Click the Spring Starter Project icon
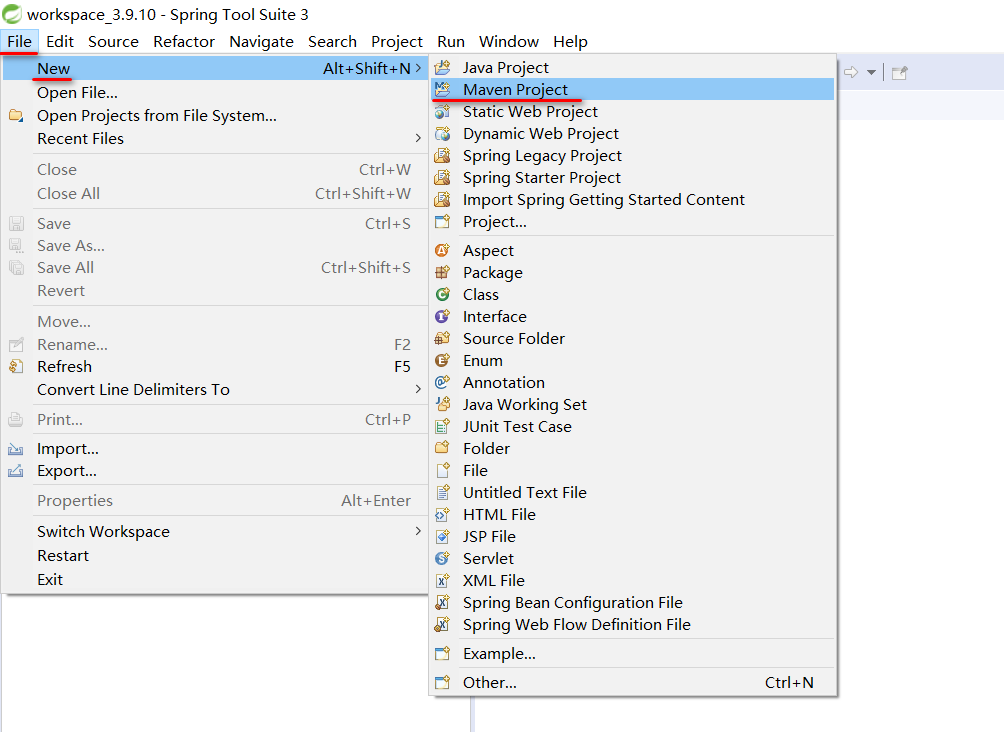 pos(442,177)
